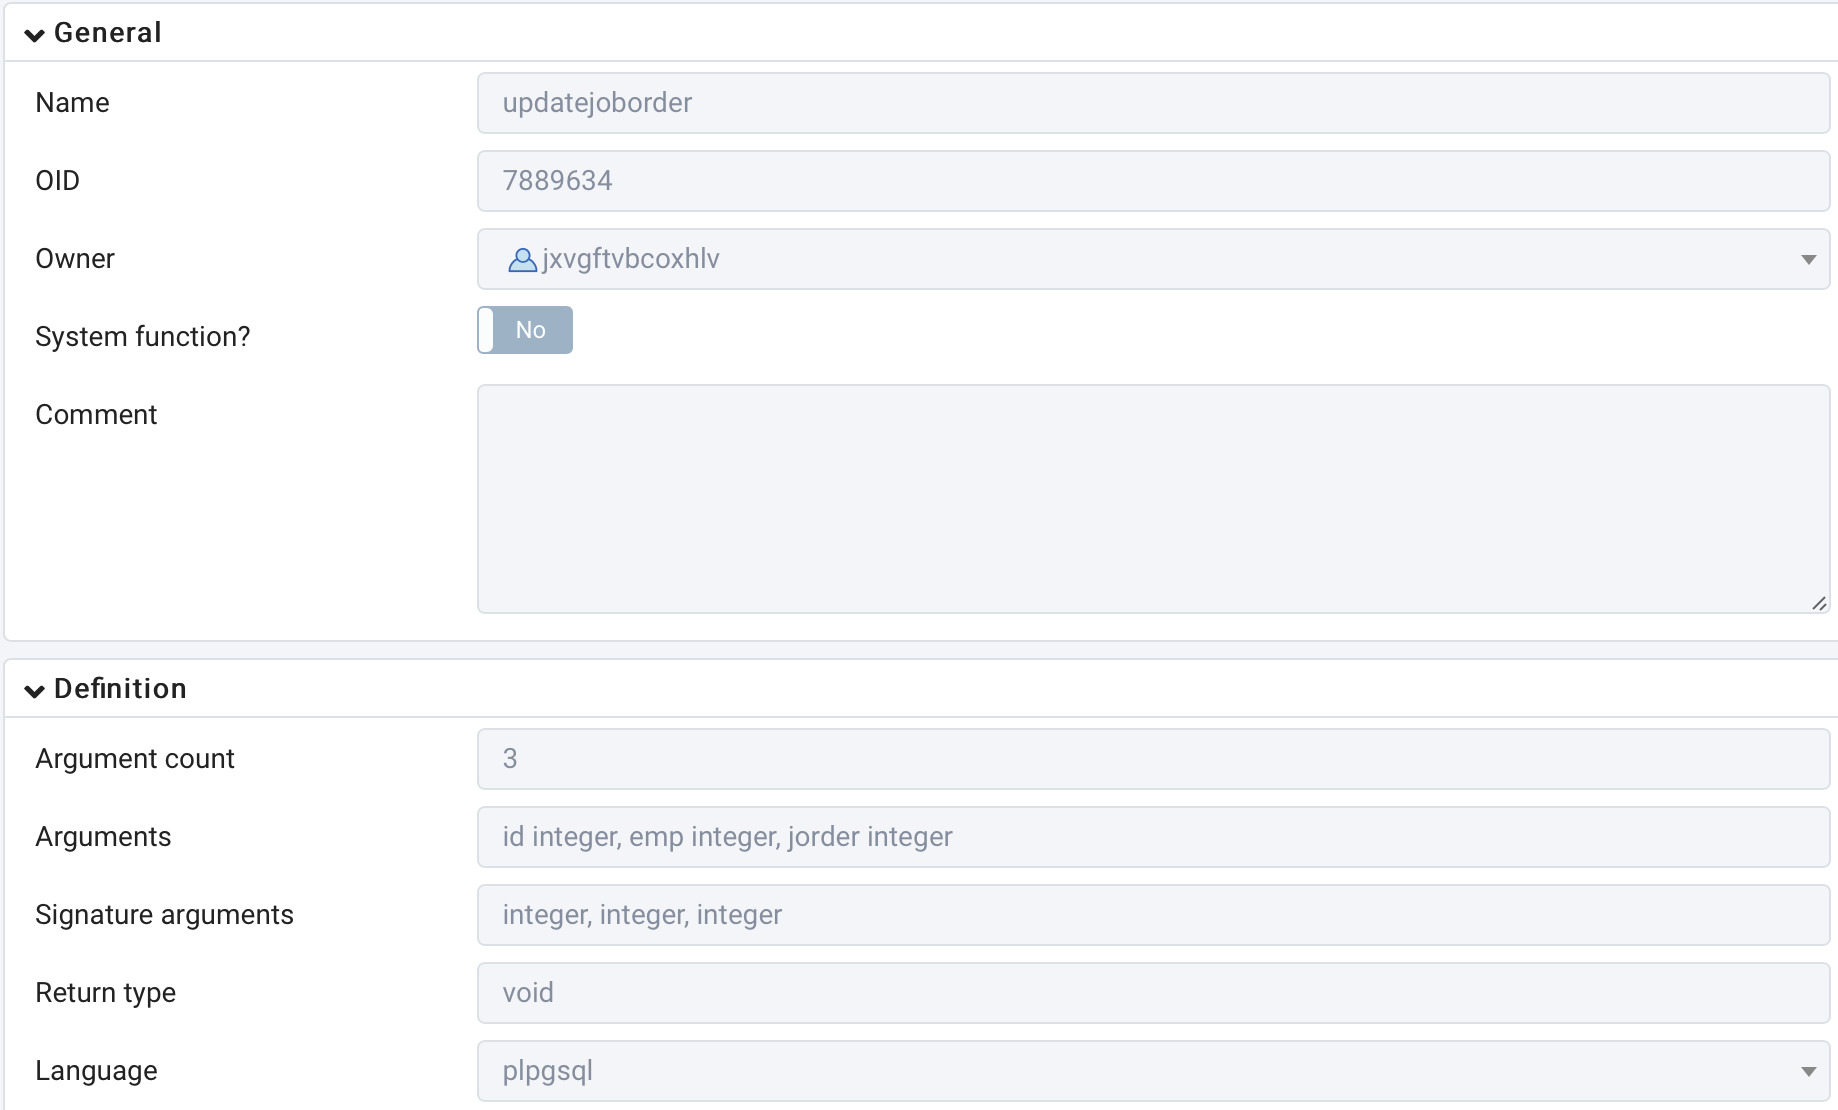This screenshot has width=1838, height=1110.
Task: Open the Language dropdown arrow
Action: click(1808, 1072)
